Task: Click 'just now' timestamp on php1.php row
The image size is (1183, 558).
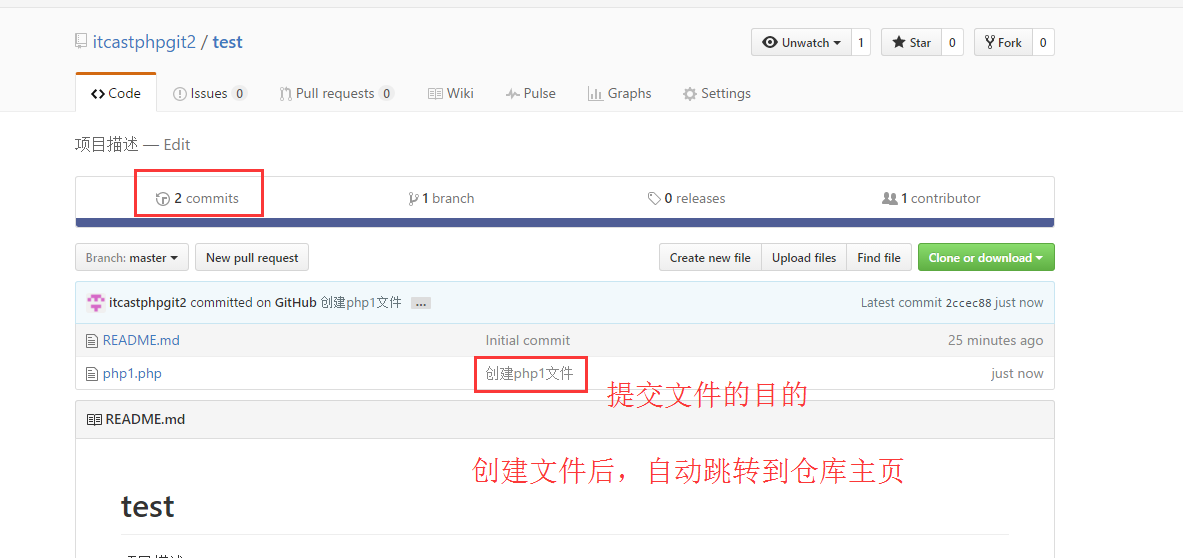Action: point(1017,373)
